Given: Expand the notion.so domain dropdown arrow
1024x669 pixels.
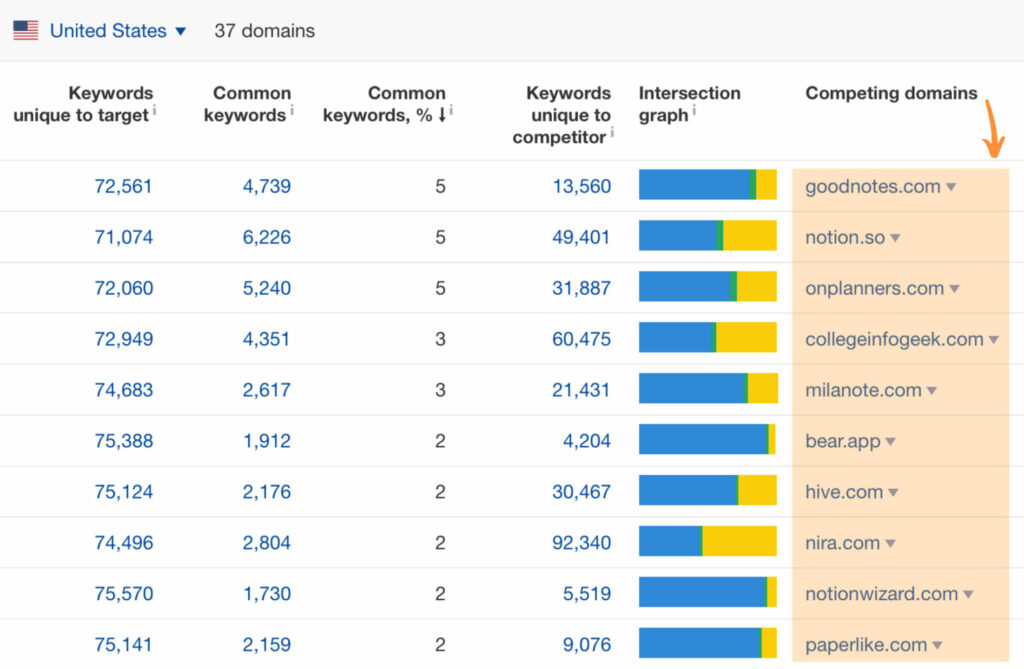Looking at the screenshot, I should [x=895, y=238].
